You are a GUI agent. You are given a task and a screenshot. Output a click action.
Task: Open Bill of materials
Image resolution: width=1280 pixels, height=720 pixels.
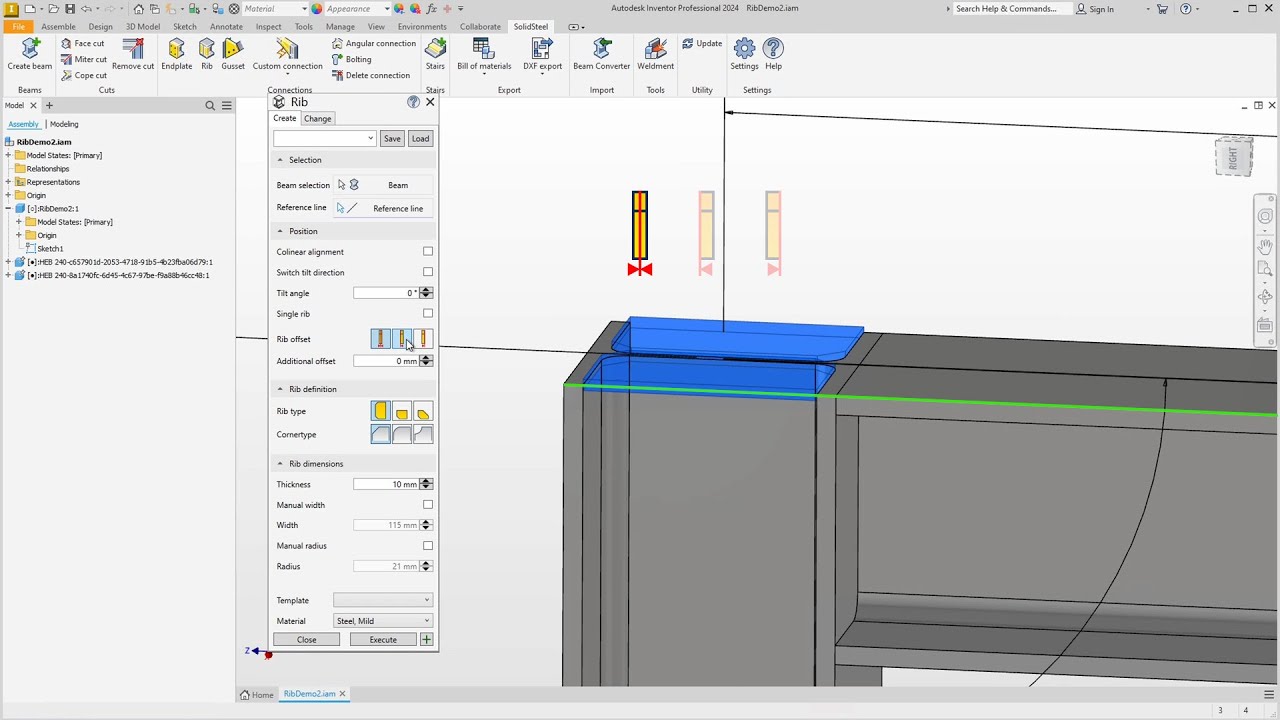484,57
